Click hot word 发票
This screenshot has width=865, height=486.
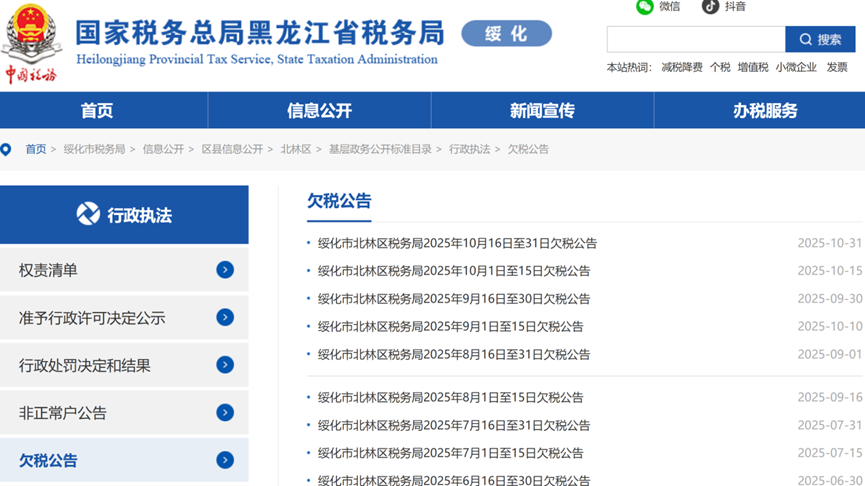pos(837,67)
